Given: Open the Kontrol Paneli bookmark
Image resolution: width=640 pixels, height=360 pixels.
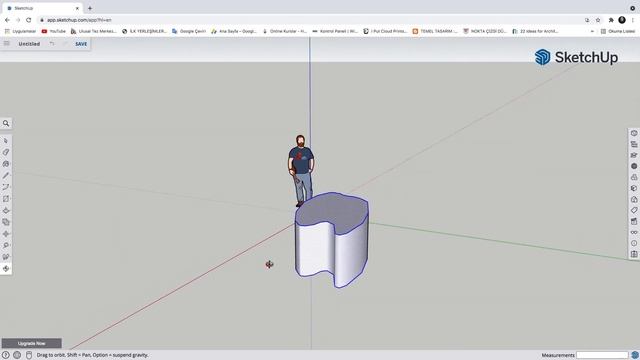Looking at the screenshot, I should coord(335,31).
